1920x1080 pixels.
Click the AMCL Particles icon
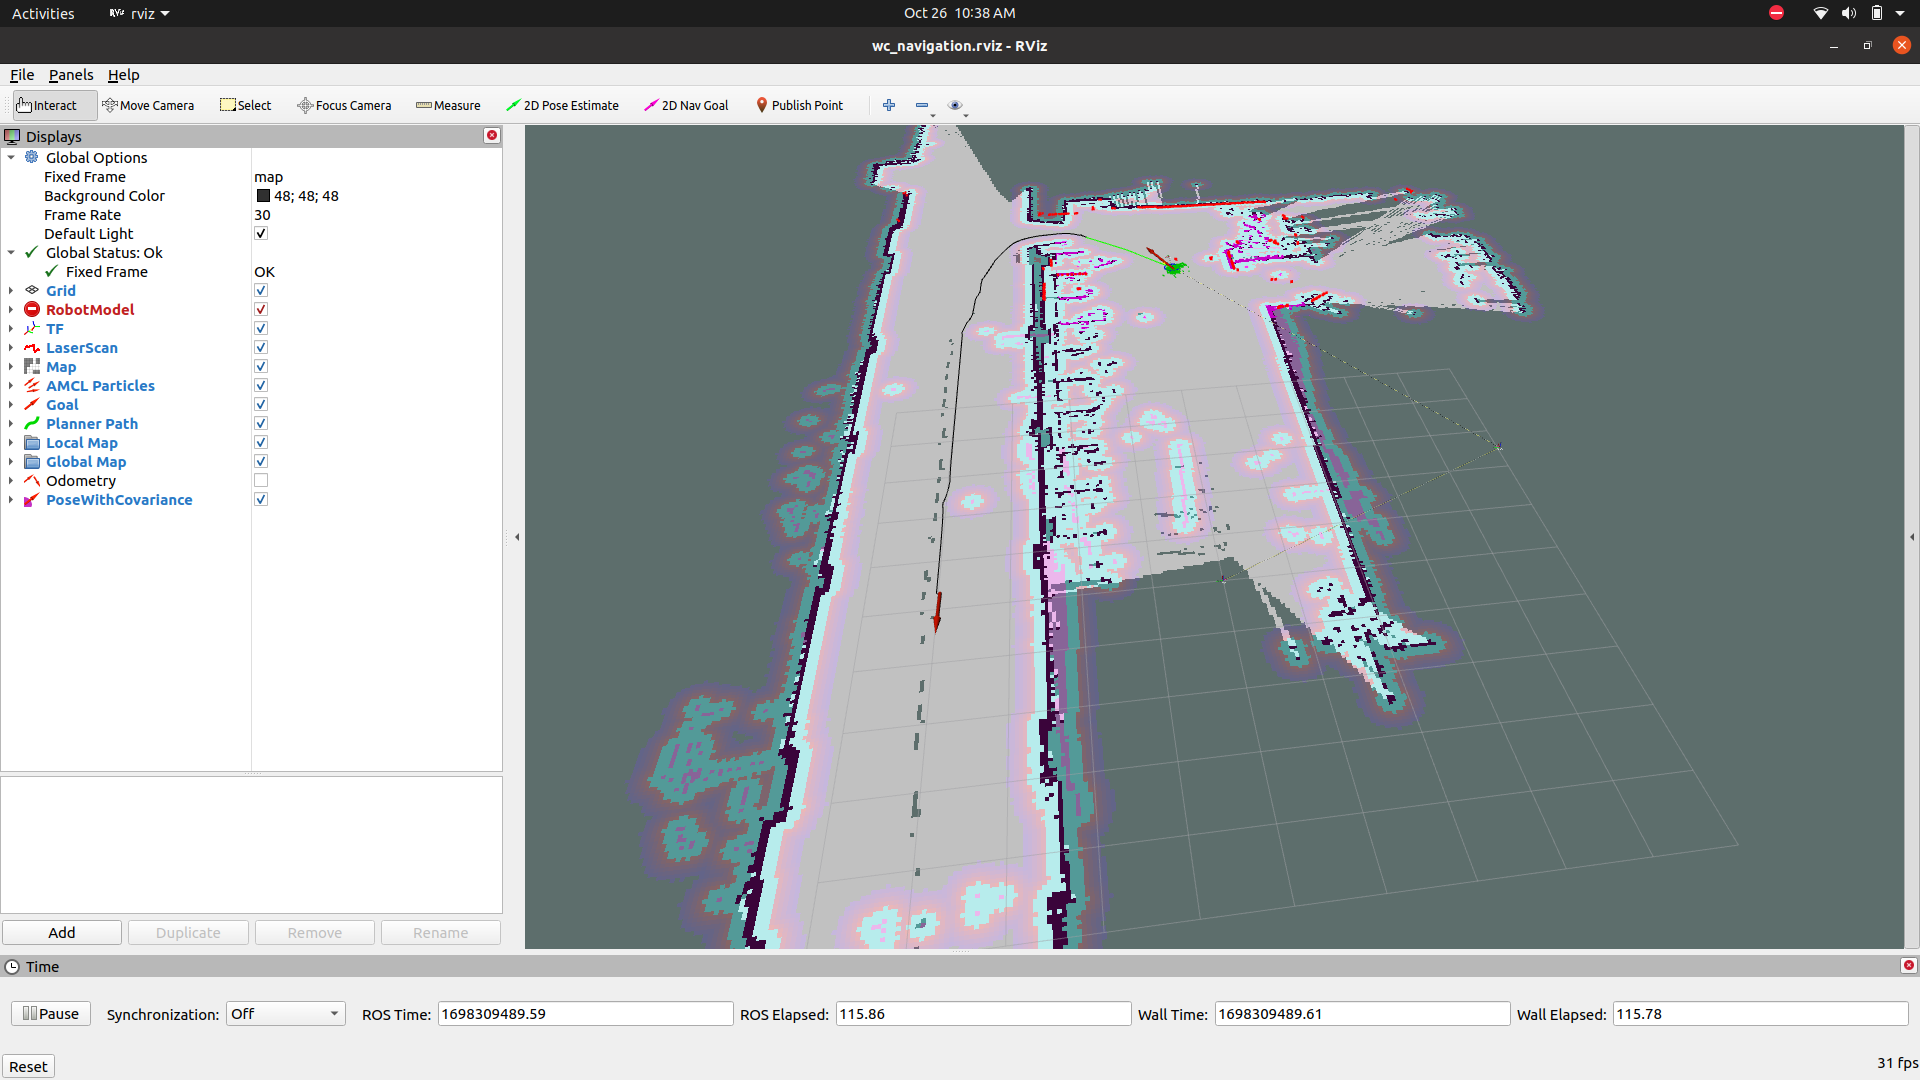tap(32, 385)
